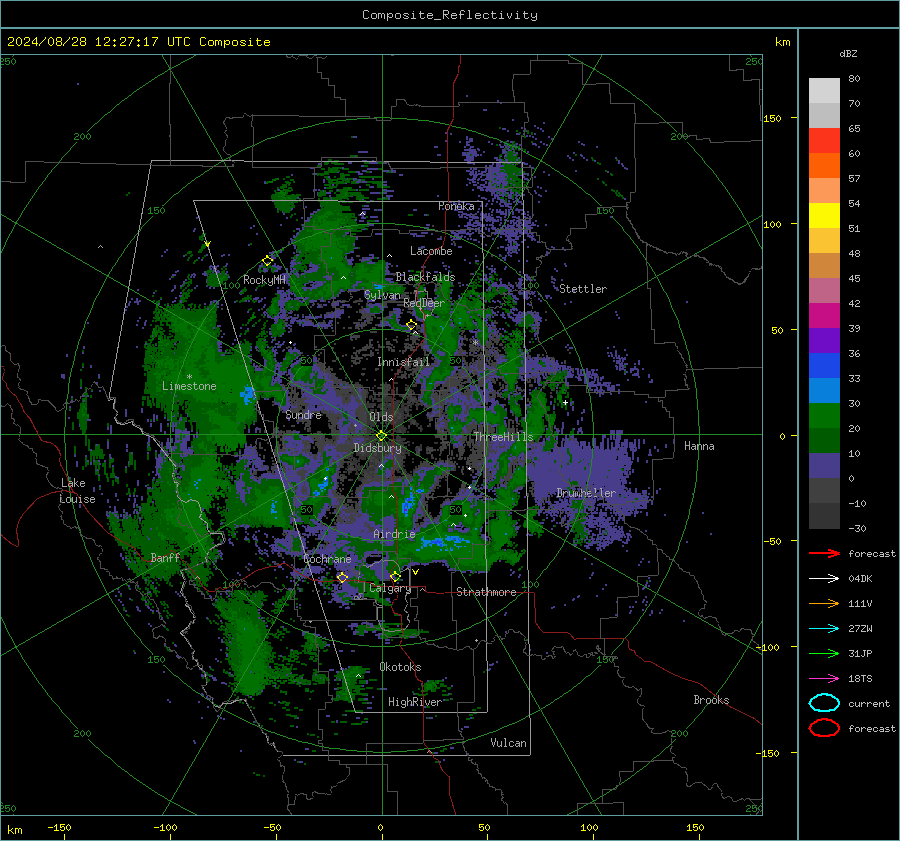Click the red forecast ellipse in the legend
The image size is (900, 841).
coord(824,728)
